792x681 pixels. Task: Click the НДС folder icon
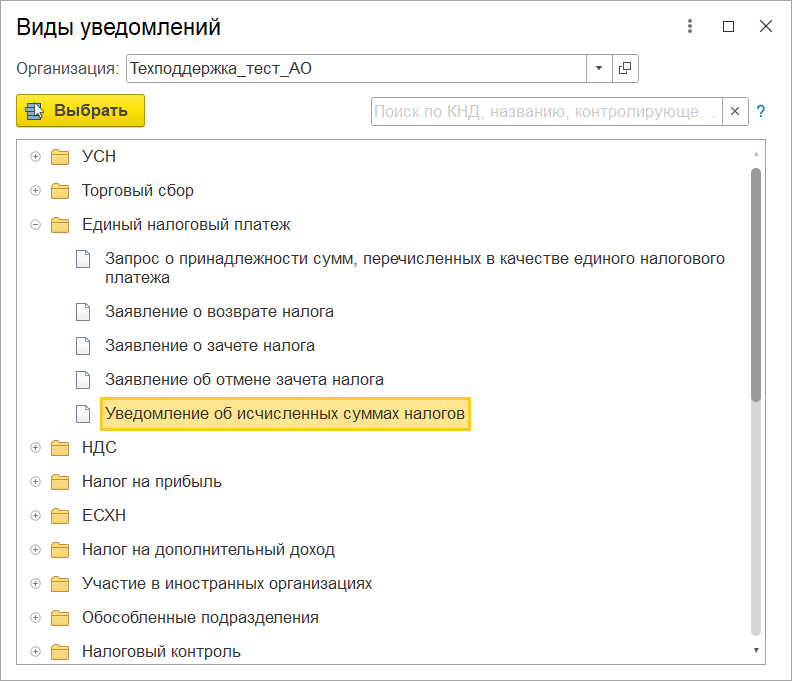pyautogui.click(x=60, y=448)
